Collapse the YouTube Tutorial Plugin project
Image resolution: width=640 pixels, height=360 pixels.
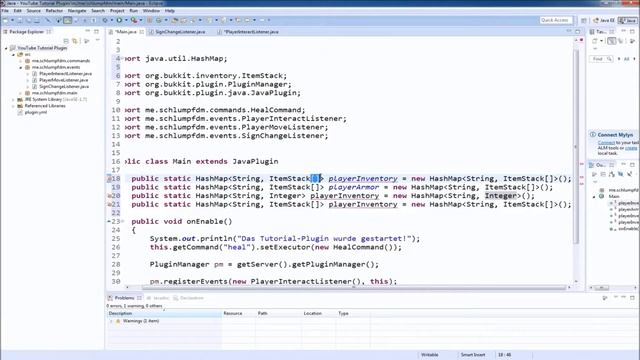(6, 48)
